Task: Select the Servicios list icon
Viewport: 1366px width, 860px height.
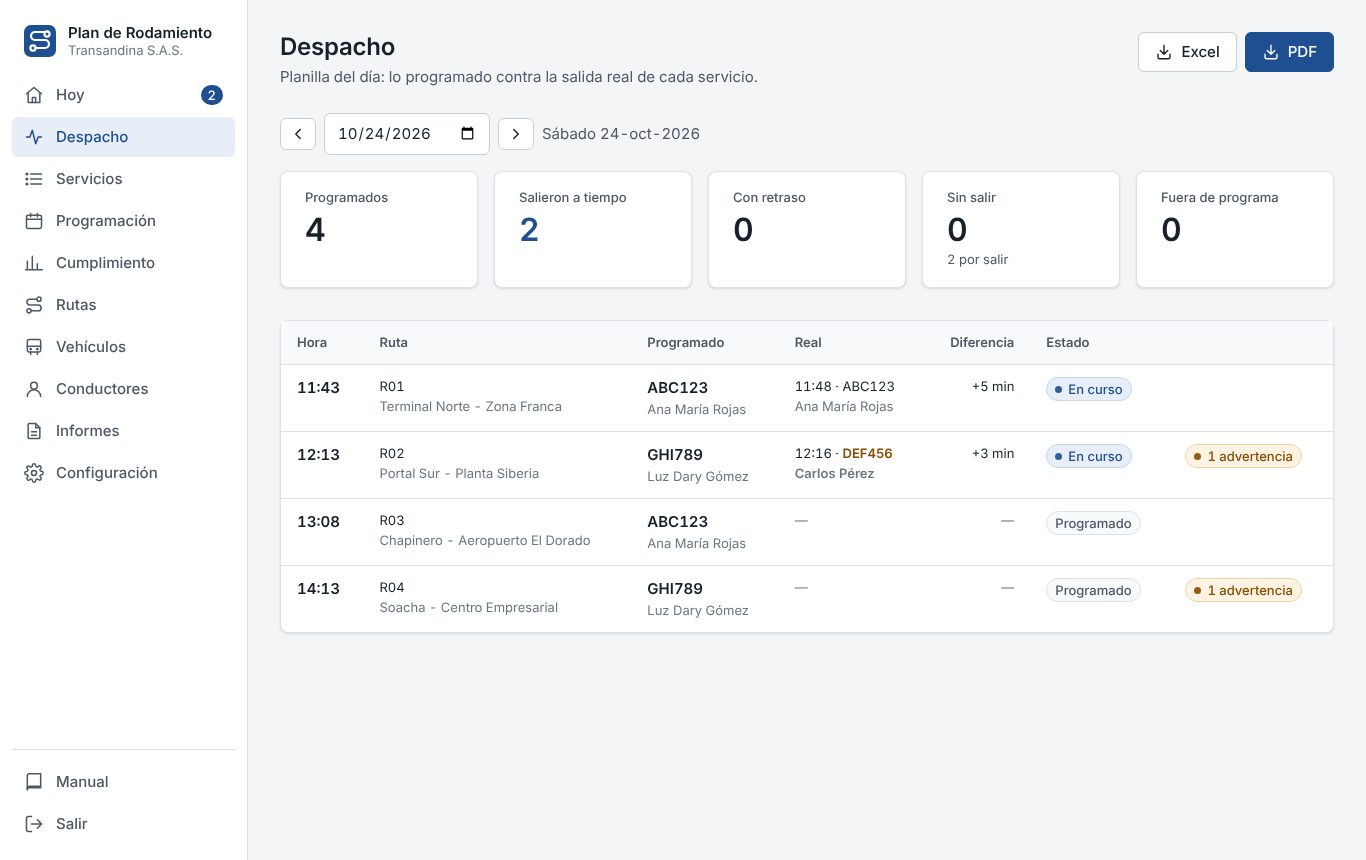Action: [x=34, y=179]
